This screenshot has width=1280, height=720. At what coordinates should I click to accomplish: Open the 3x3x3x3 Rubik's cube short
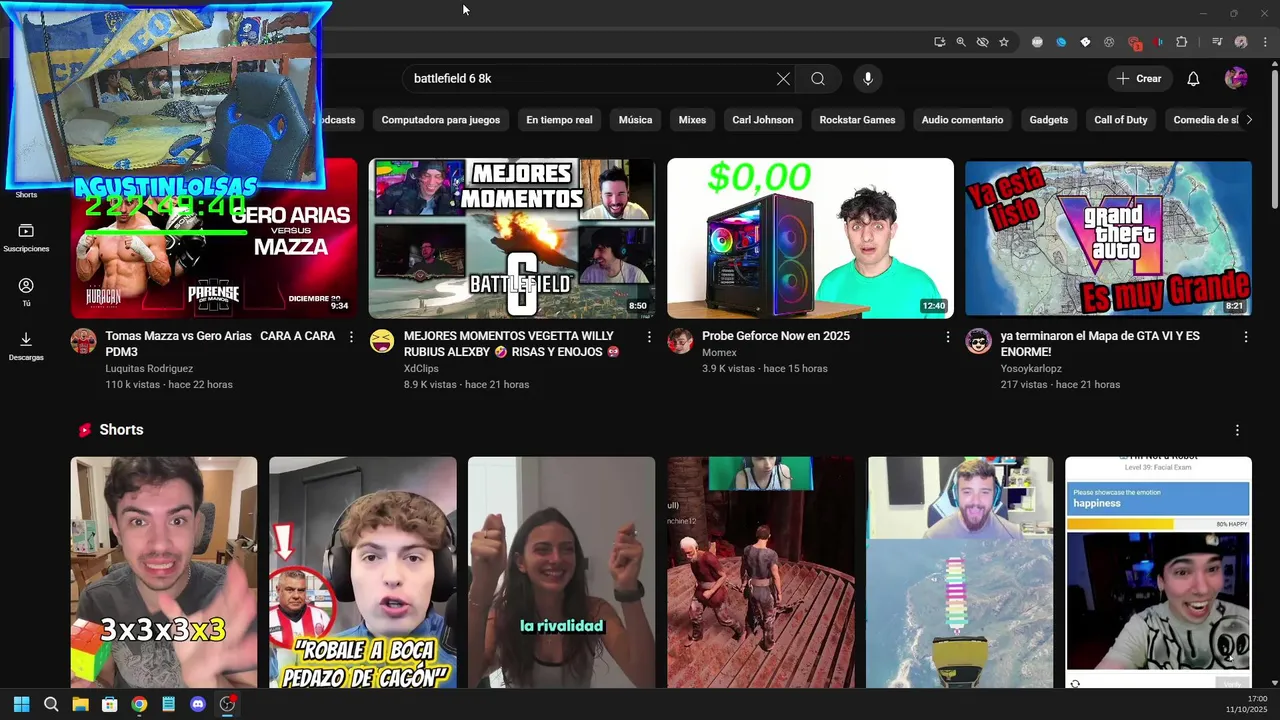(x=164, y=572)
